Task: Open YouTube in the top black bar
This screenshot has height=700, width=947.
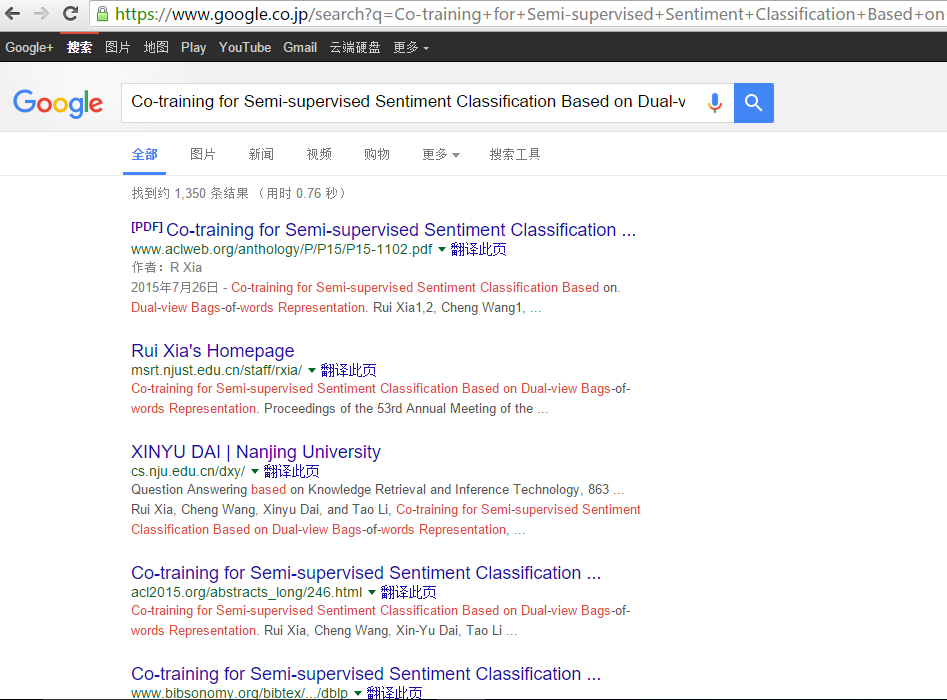Action: click(x=245, y=47)
